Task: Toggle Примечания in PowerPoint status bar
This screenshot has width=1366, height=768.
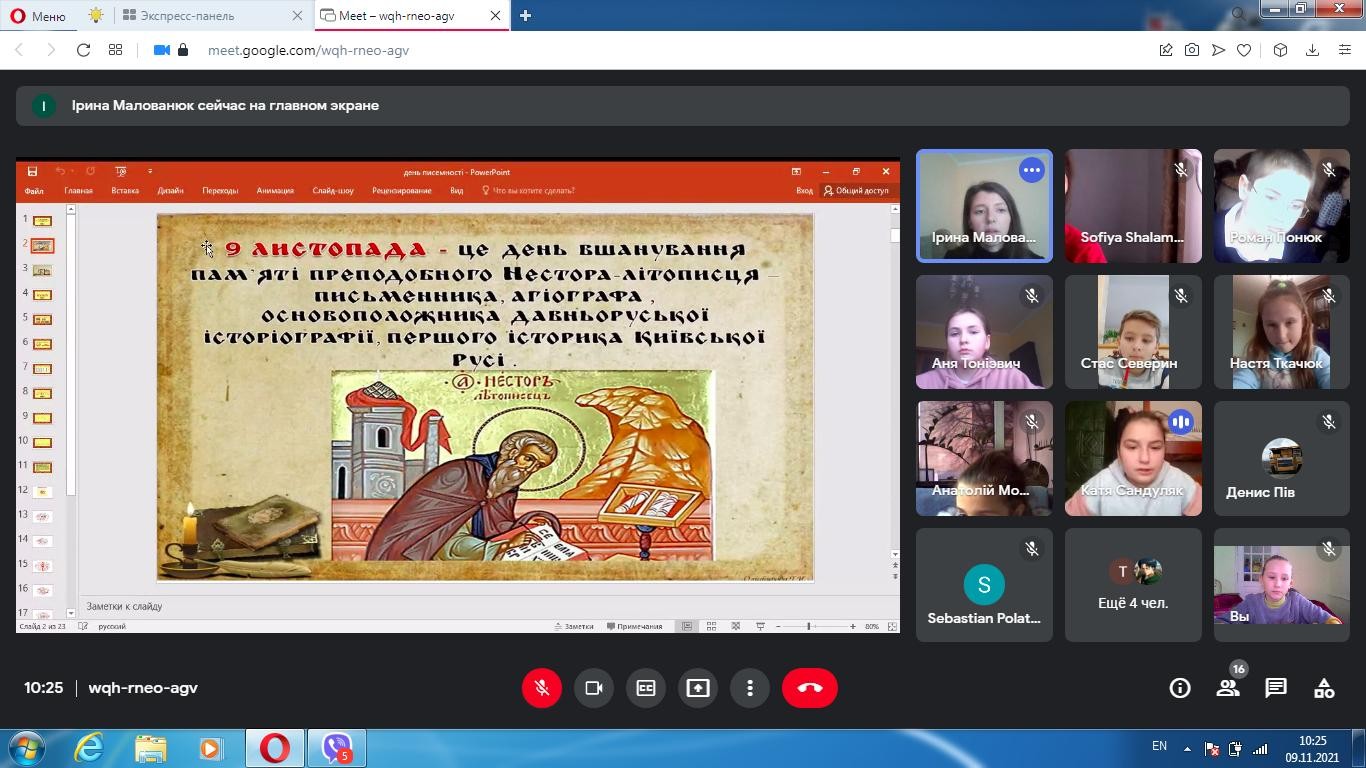Action: (635, 626)
